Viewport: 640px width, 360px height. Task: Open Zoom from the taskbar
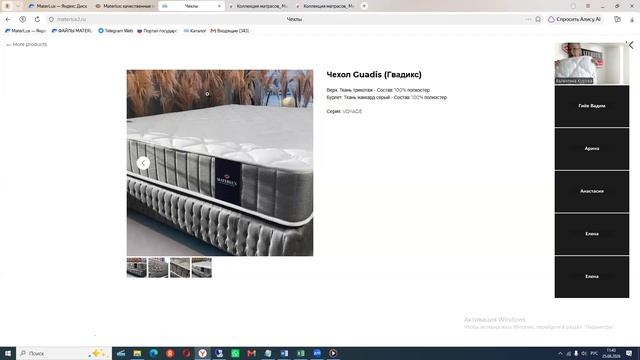(x=317, y=353)
